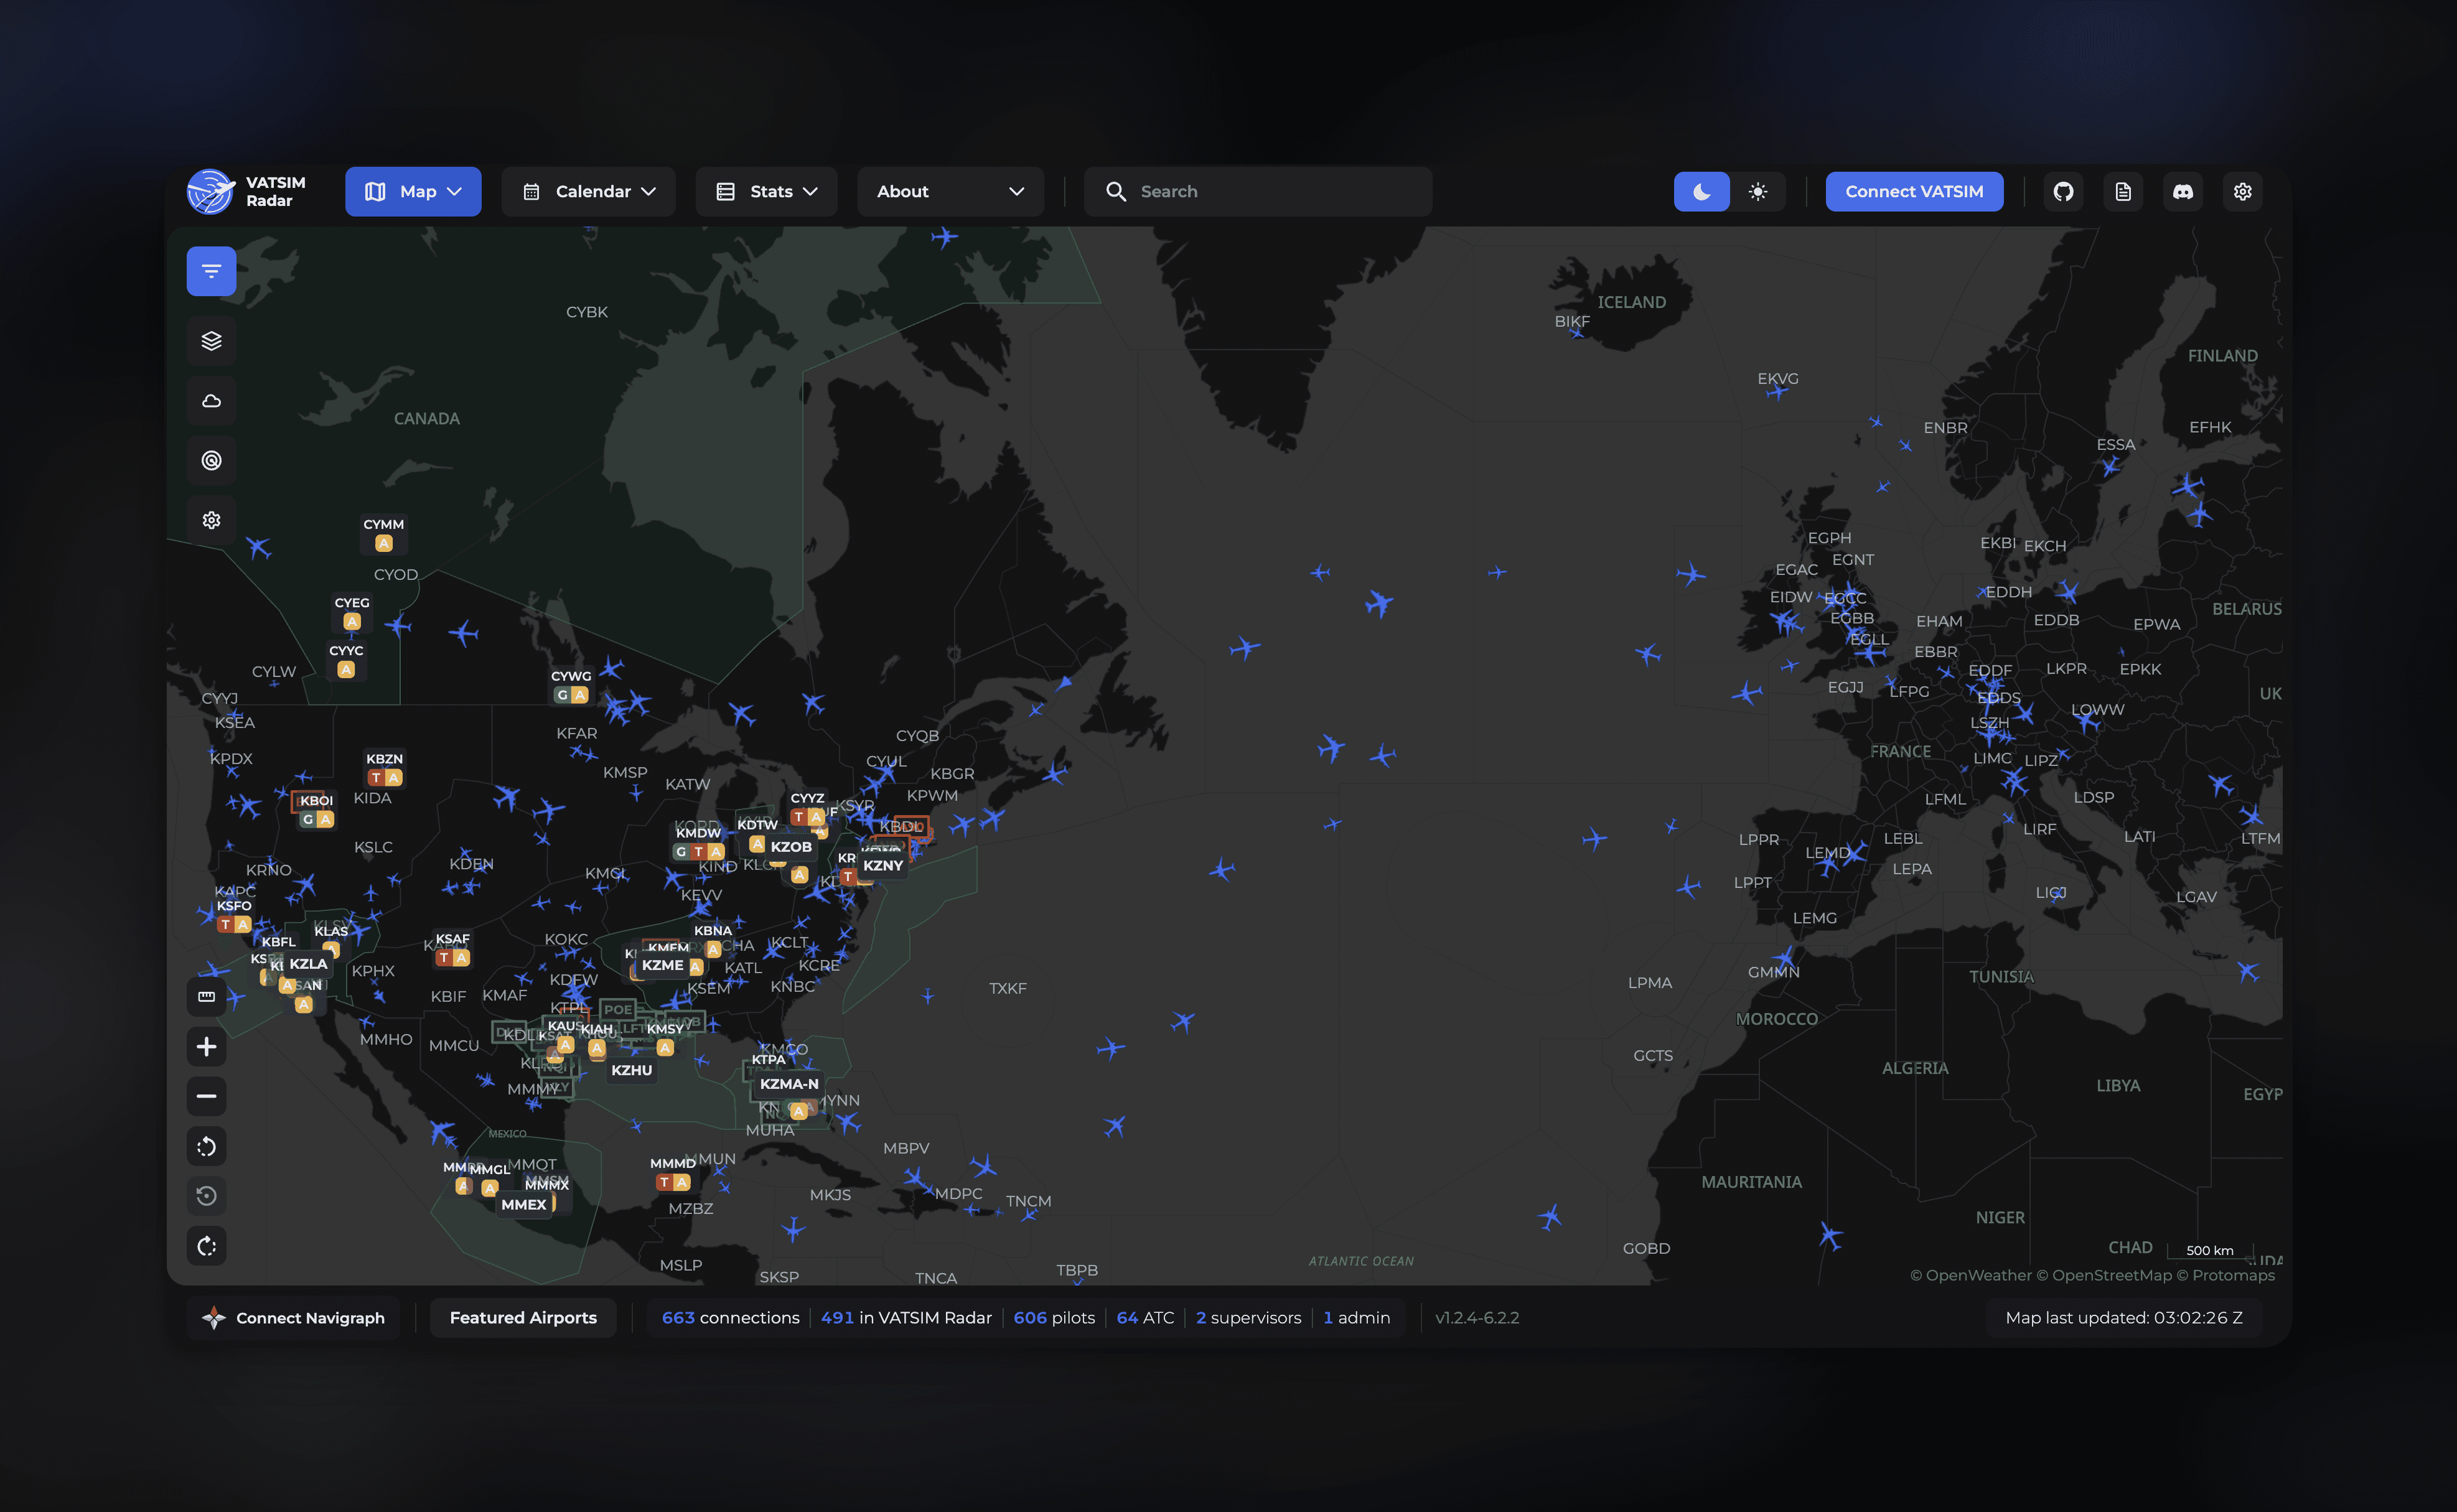Rotate the map clockwise
The height and width of the screenshot is (1512, 2457).
tap(206, 1246)
